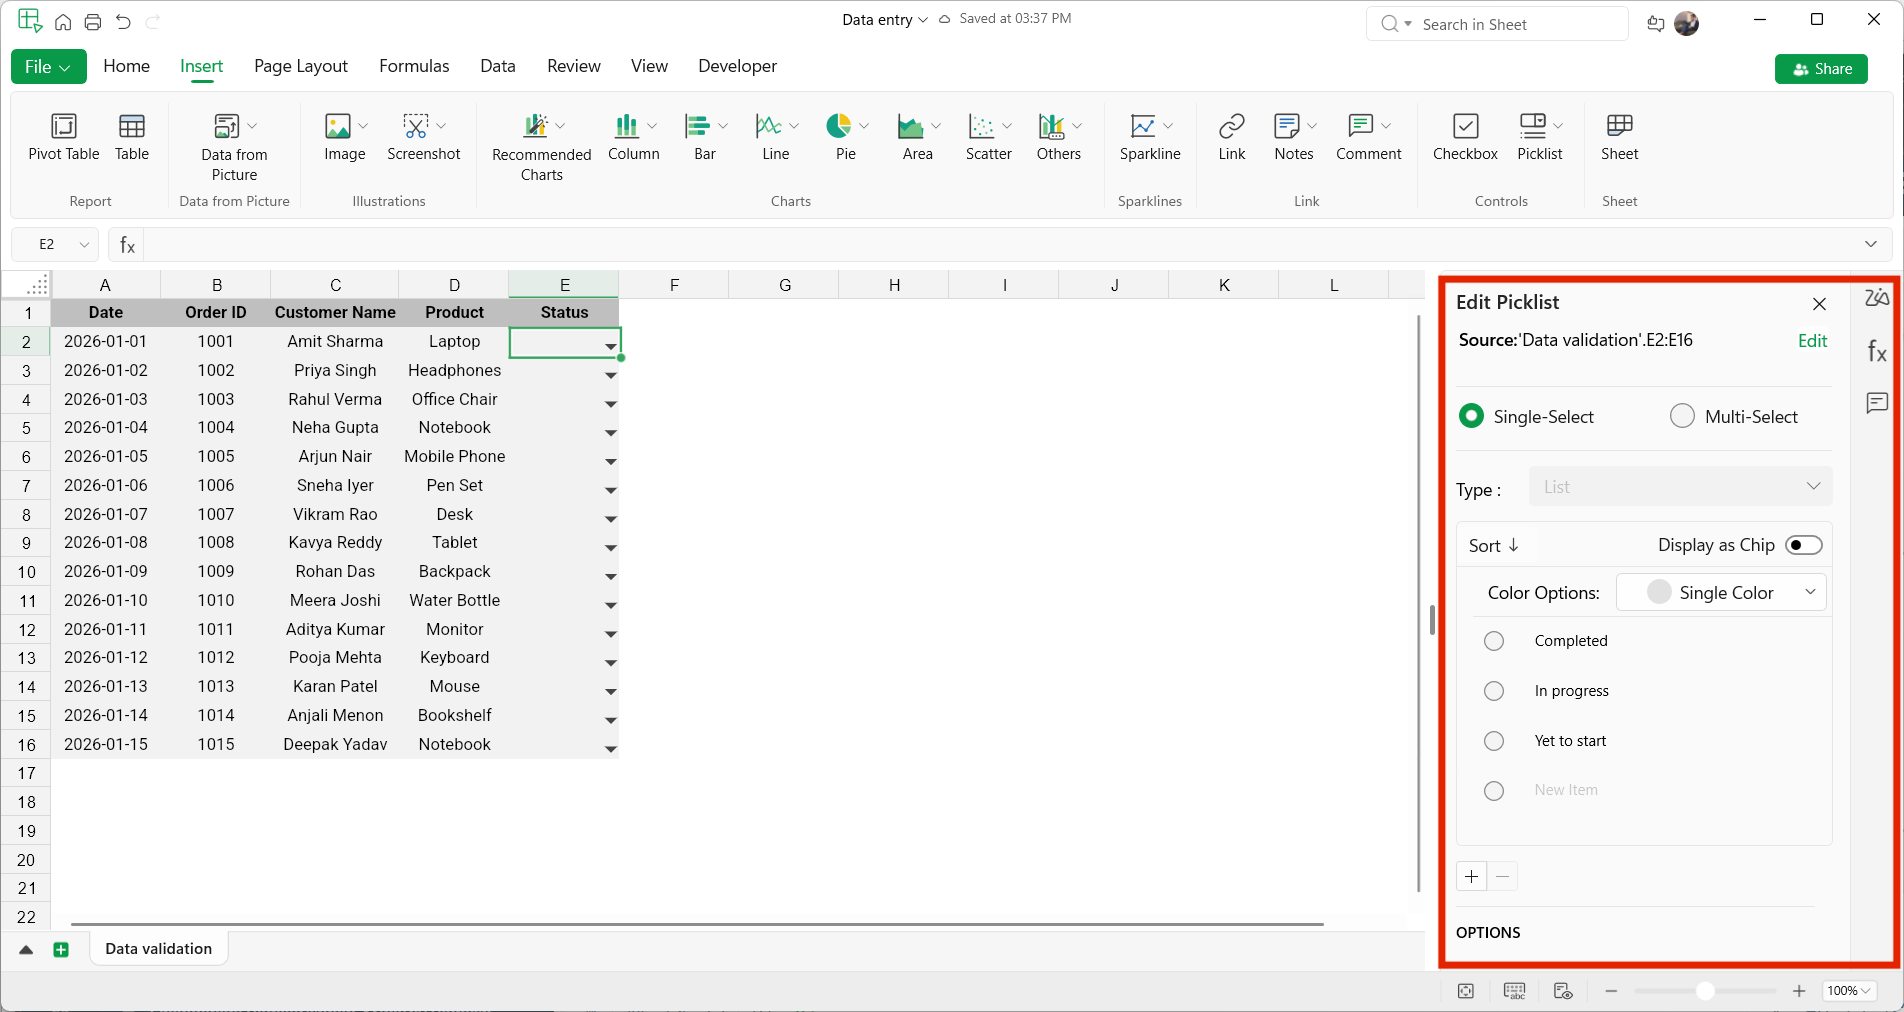Screen dimensions: 1904x1012
Task: Click the Screenshot tool icon
Action: click(x=416, y=127)
